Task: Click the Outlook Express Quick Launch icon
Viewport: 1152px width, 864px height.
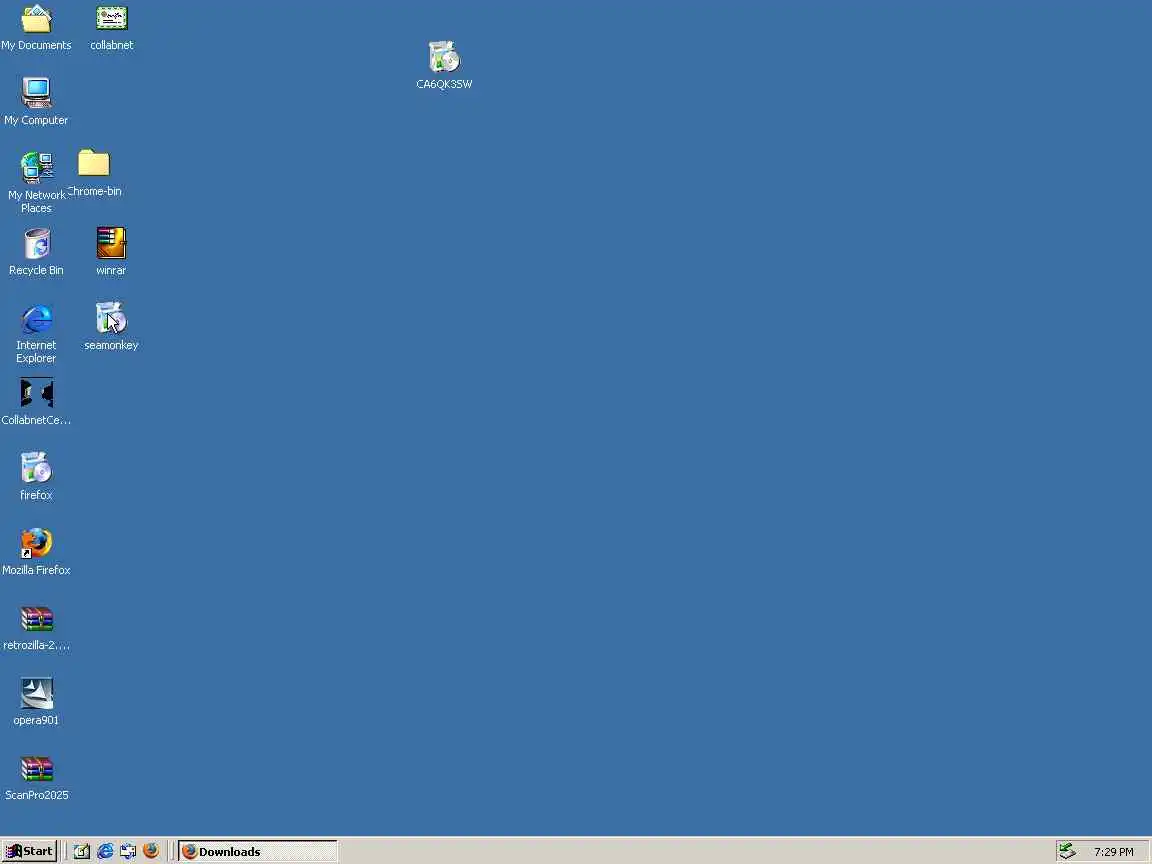Action: click(x=128, y=852)
